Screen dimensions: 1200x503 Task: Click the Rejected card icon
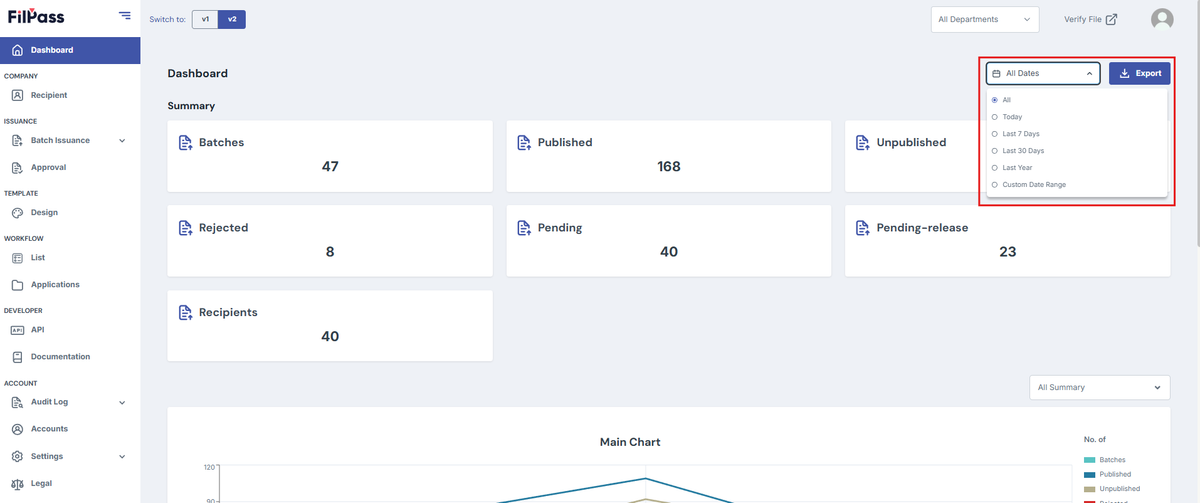pos(185,228)
